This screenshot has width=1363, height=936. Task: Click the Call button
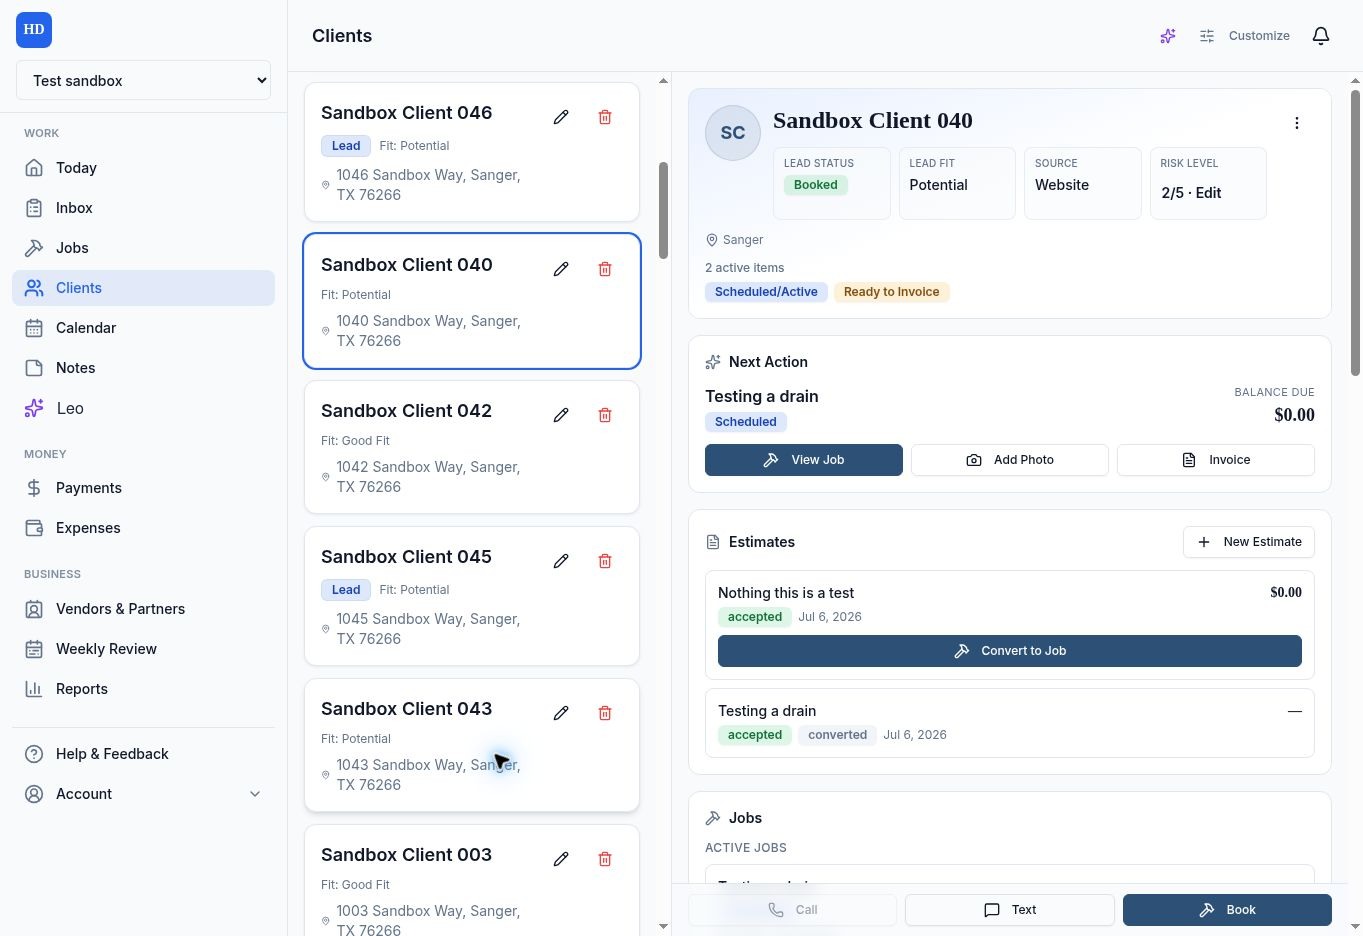(x=792, y=910)
